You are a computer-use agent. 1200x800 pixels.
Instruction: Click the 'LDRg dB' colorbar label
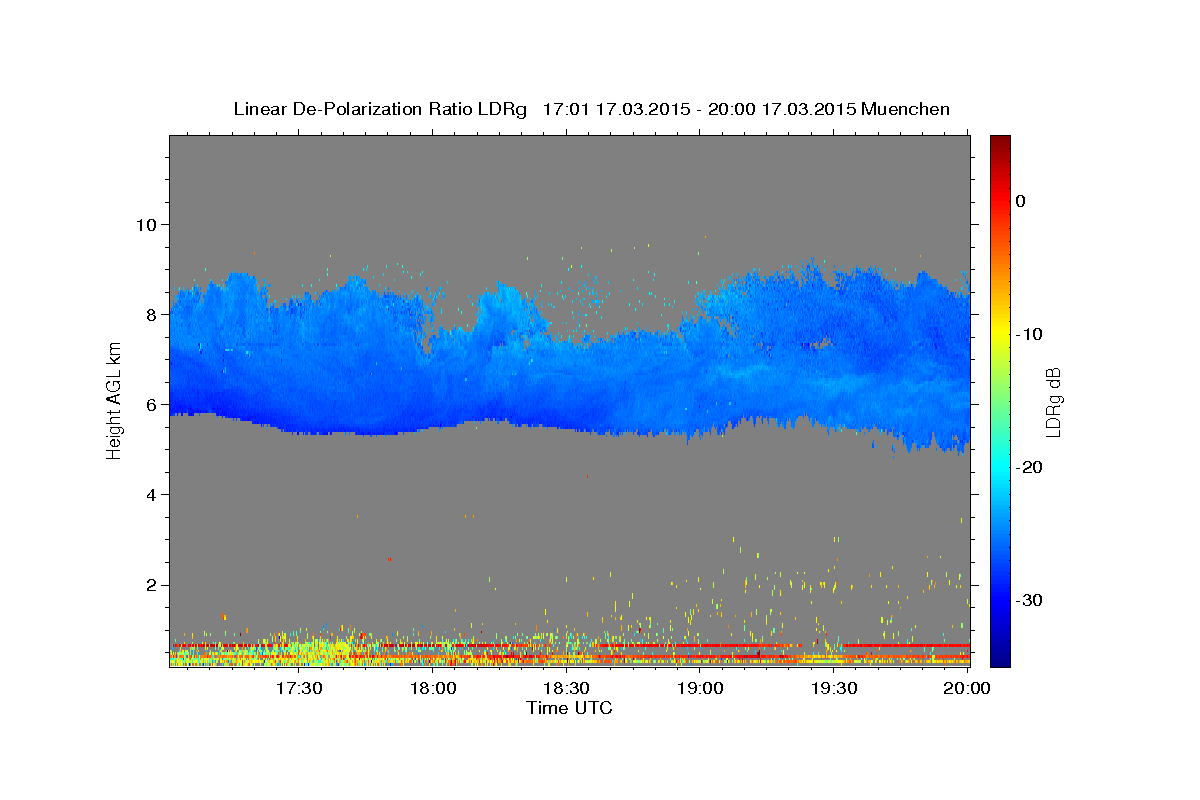[1053, 403]
